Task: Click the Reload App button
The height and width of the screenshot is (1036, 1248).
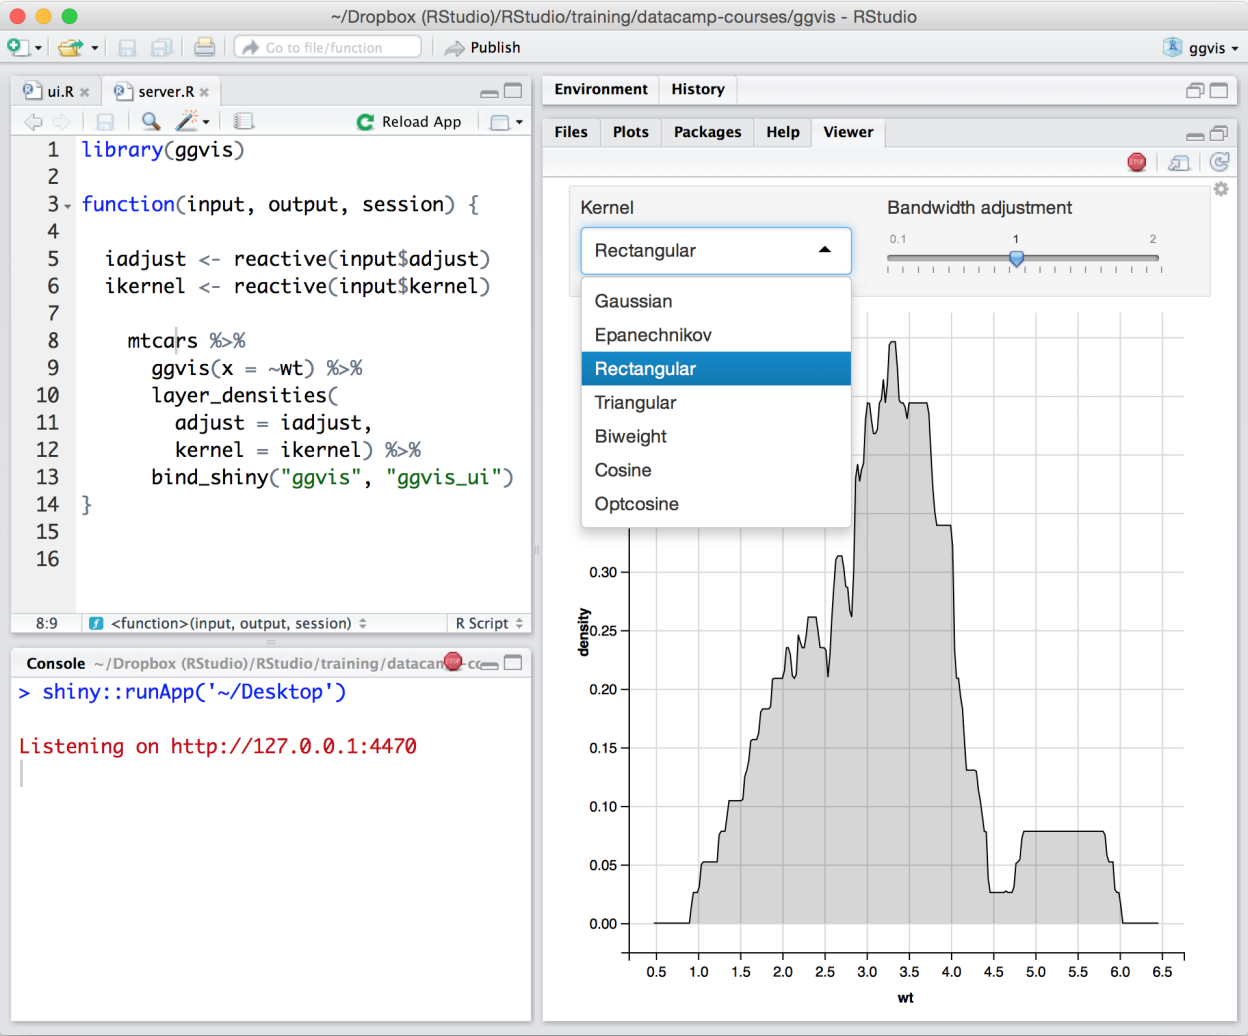Action: click(410, 122)
